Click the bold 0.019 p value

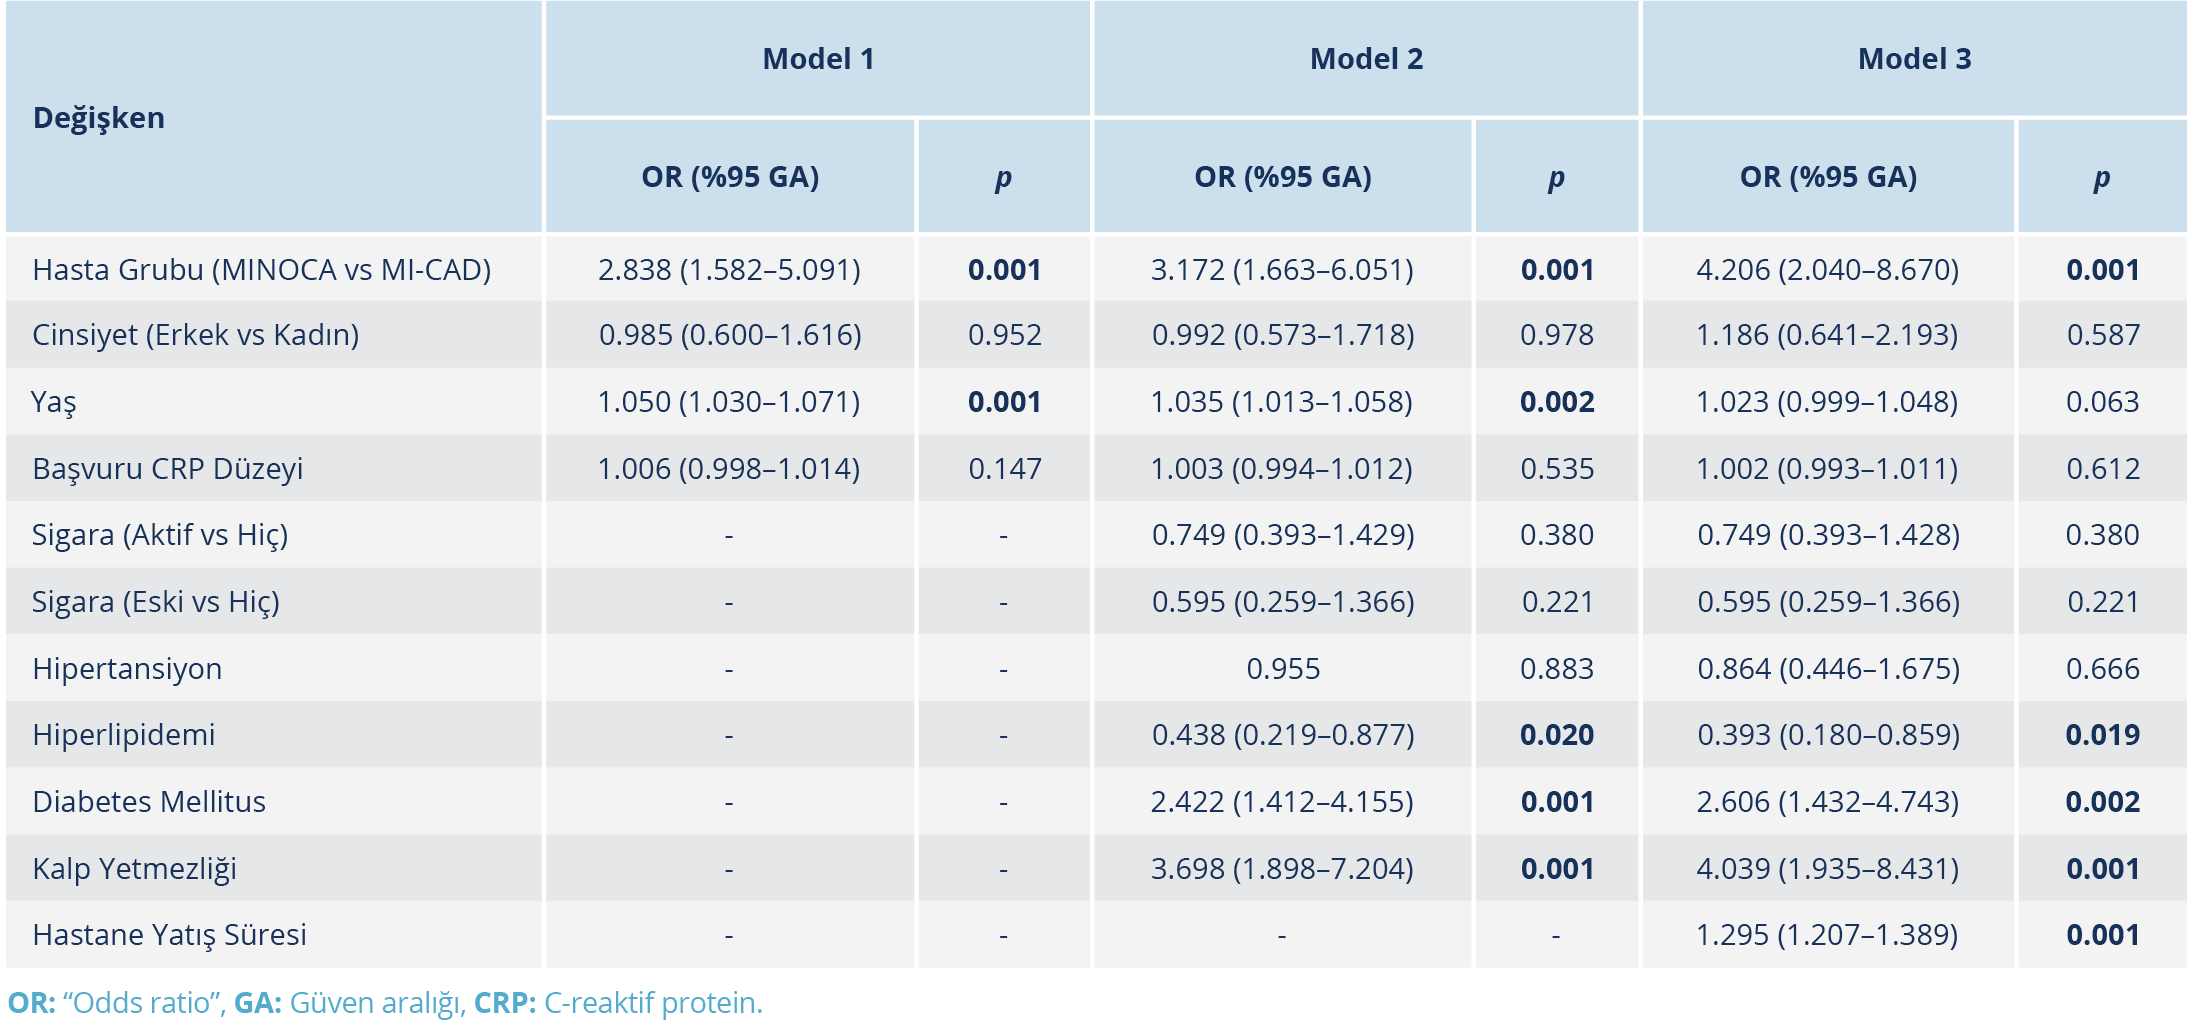pyautogui.click(x=2102, y=735)
